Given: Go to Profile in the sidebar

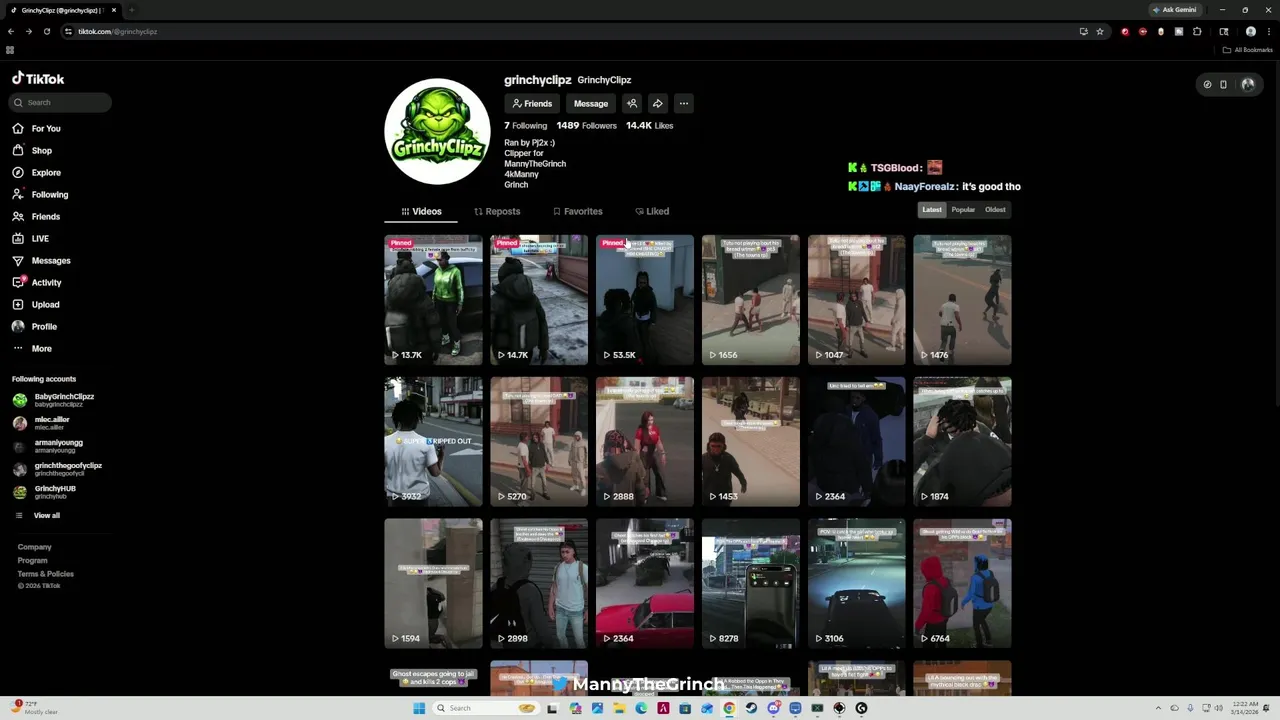Looking at the screenshot, I should pos(35,326).
